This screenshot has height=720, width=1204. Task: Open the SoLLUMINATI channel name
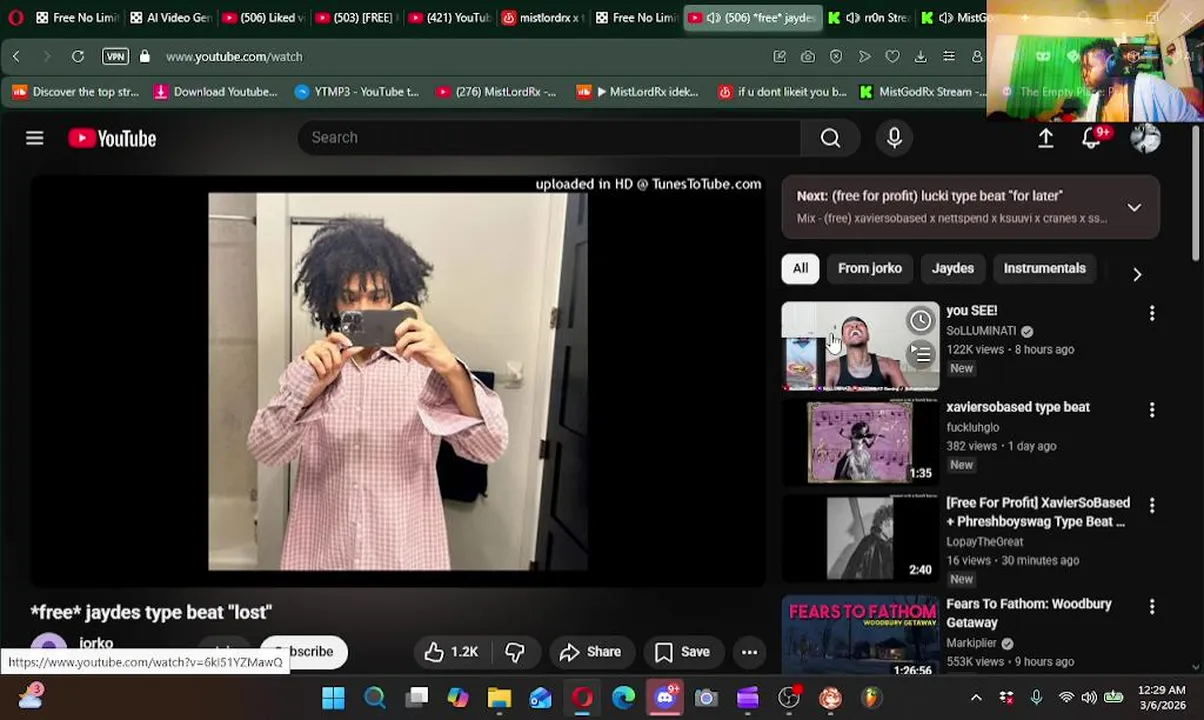[981, 331]
